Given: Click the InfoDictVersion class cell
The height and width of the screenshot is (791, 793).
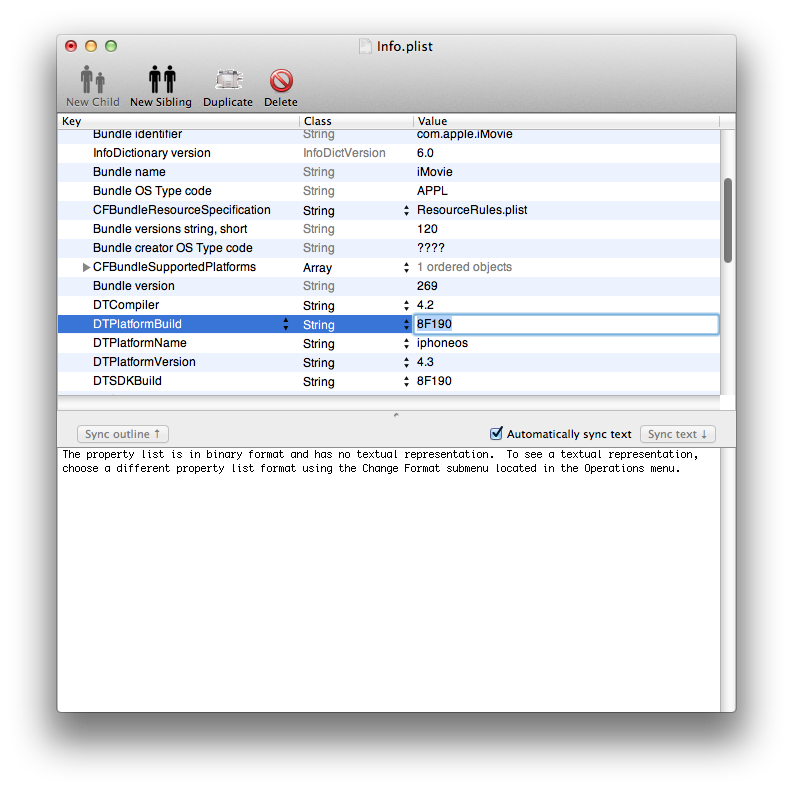Looking at the screenshot, I should pyautogui.click(x=344, y=153).
